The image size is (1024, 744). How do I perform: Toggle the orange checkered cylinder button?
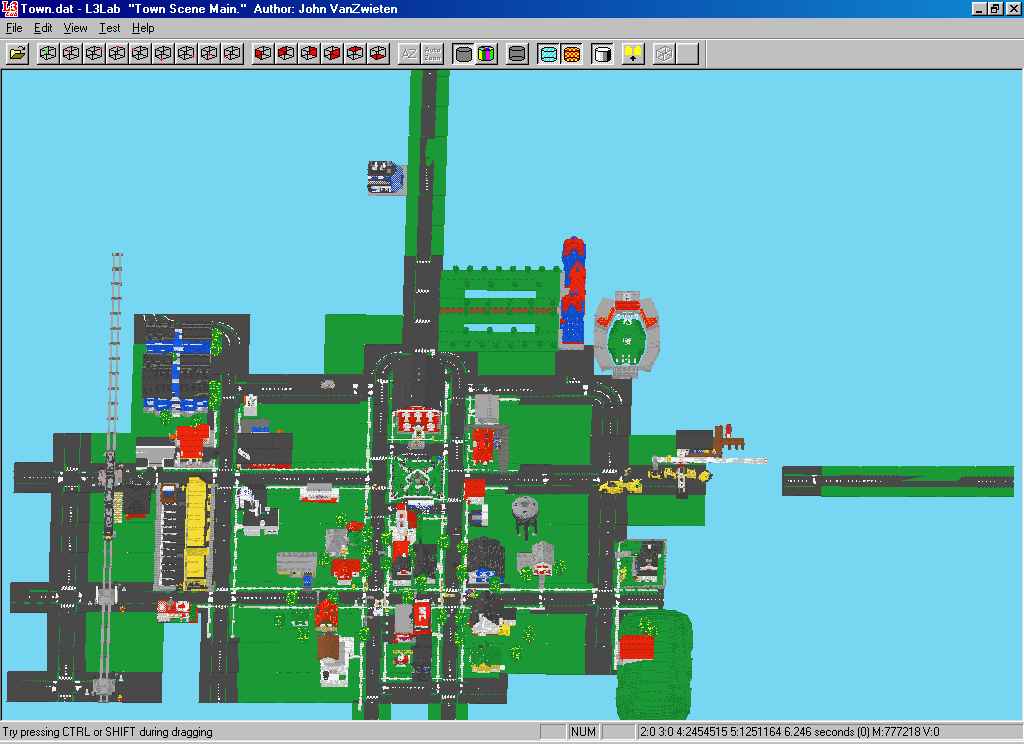pyautogui.click(x=571, y=54)
